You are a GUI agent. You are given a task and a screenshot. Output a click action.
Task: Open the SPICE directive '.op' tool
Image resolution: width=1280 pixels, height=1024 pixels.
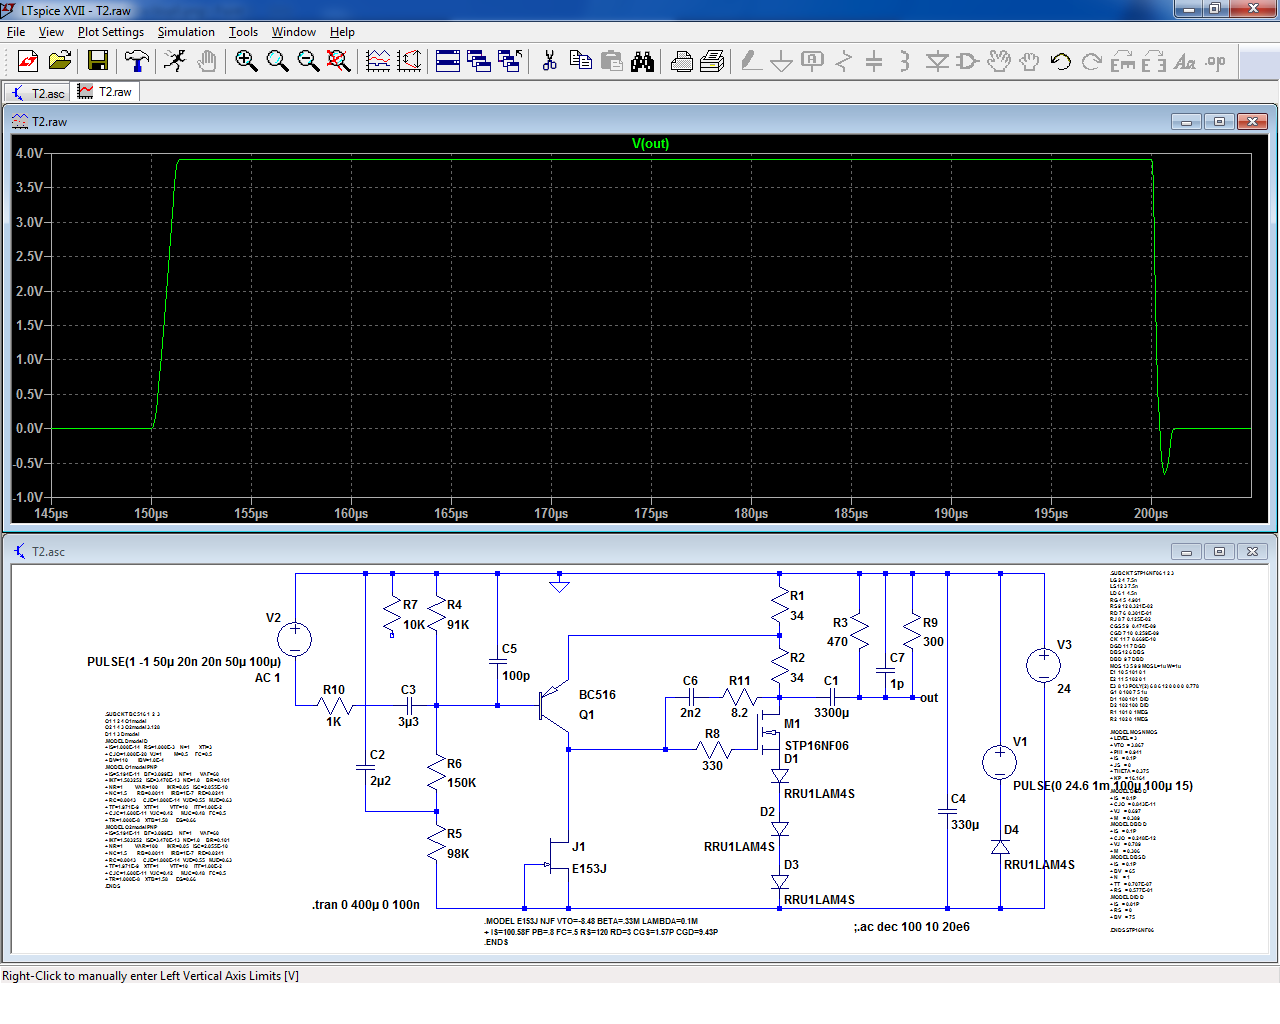[x=1216, y=62]
